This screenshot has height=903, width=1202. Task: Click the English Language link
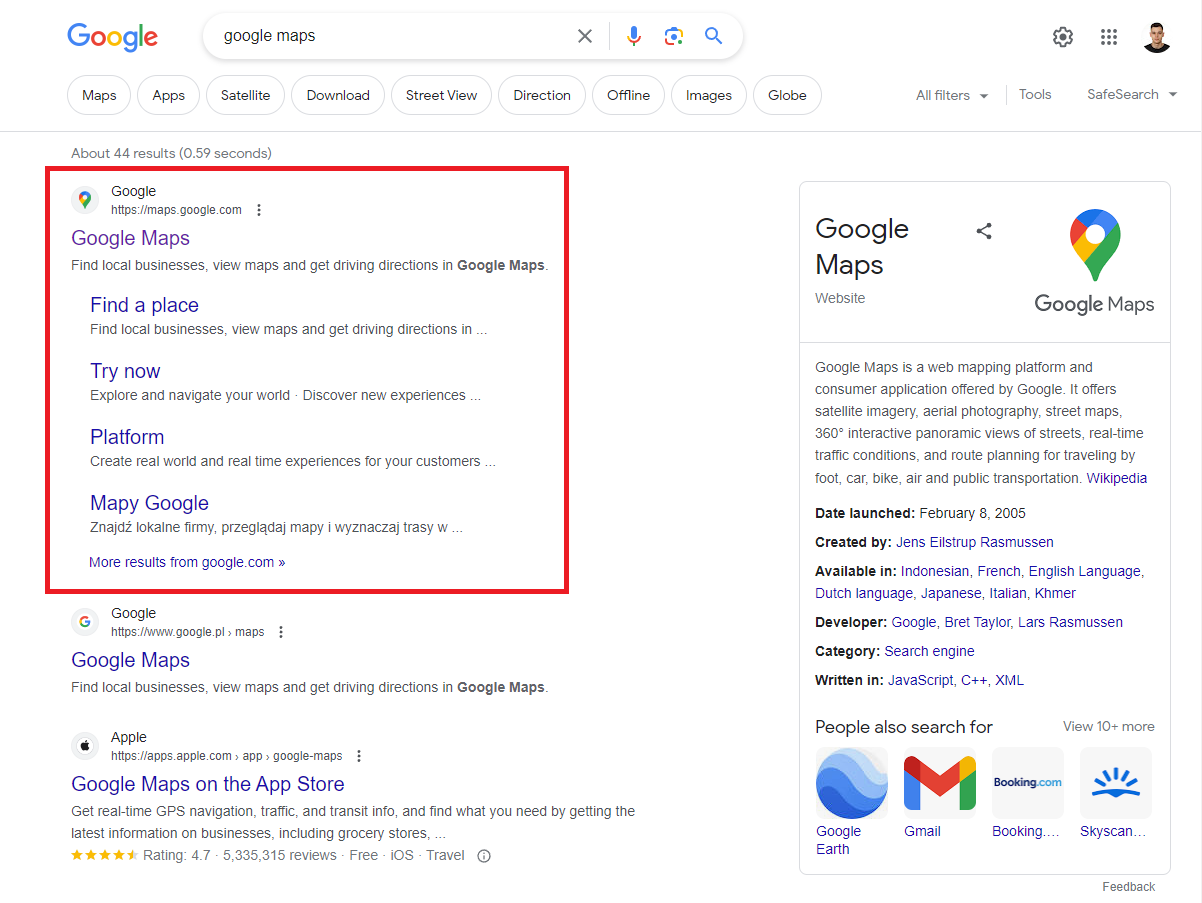(x=1084, y=571)
